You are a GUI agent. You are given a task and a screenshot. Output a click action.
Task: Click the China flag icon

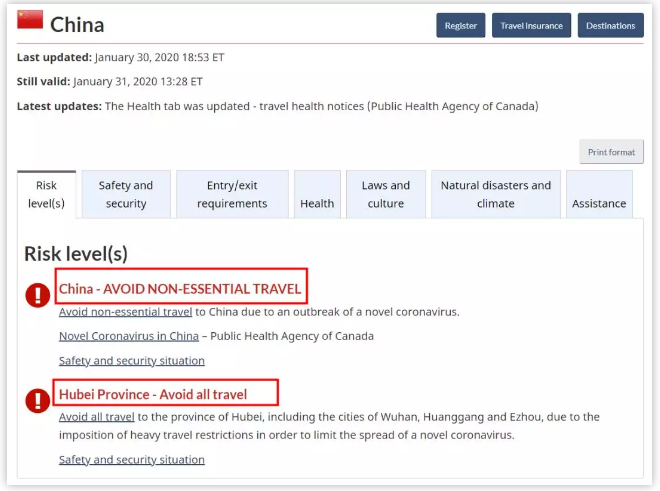pyautogui.click(x=30, y=20)
